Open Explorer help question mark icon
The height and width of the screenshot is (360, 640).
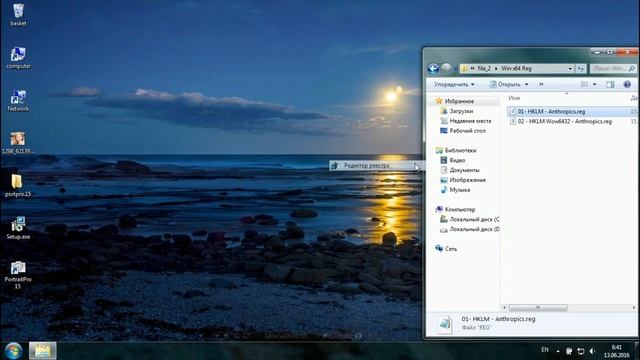(x=627, y=84)
